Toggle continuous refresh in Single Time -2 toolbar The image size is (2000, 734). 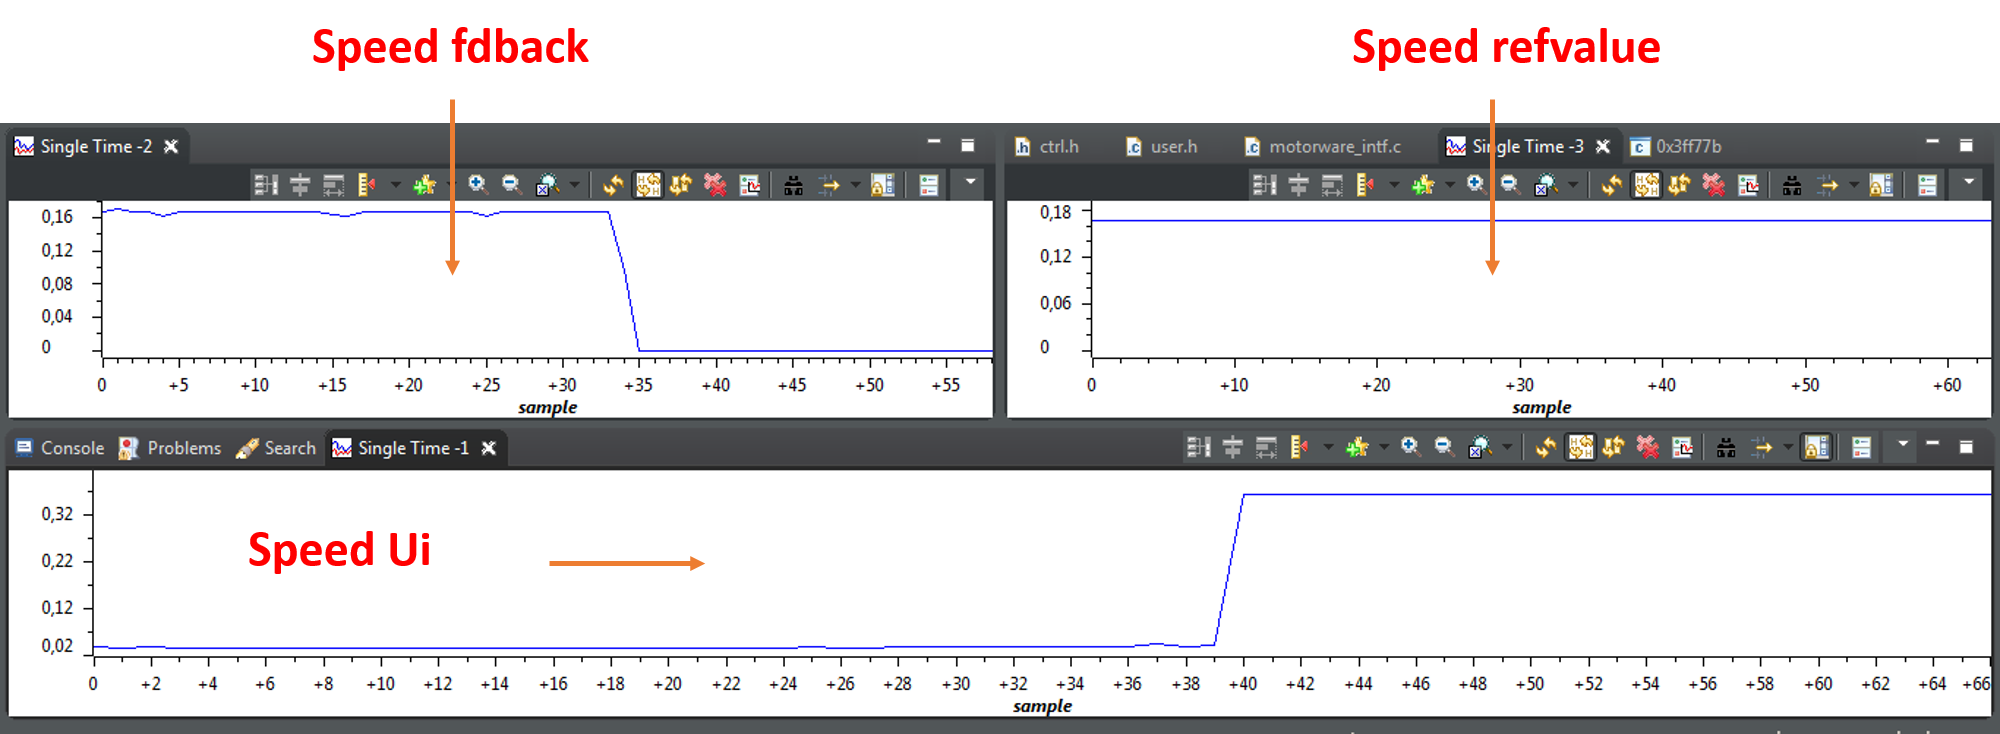pos(648,185)
